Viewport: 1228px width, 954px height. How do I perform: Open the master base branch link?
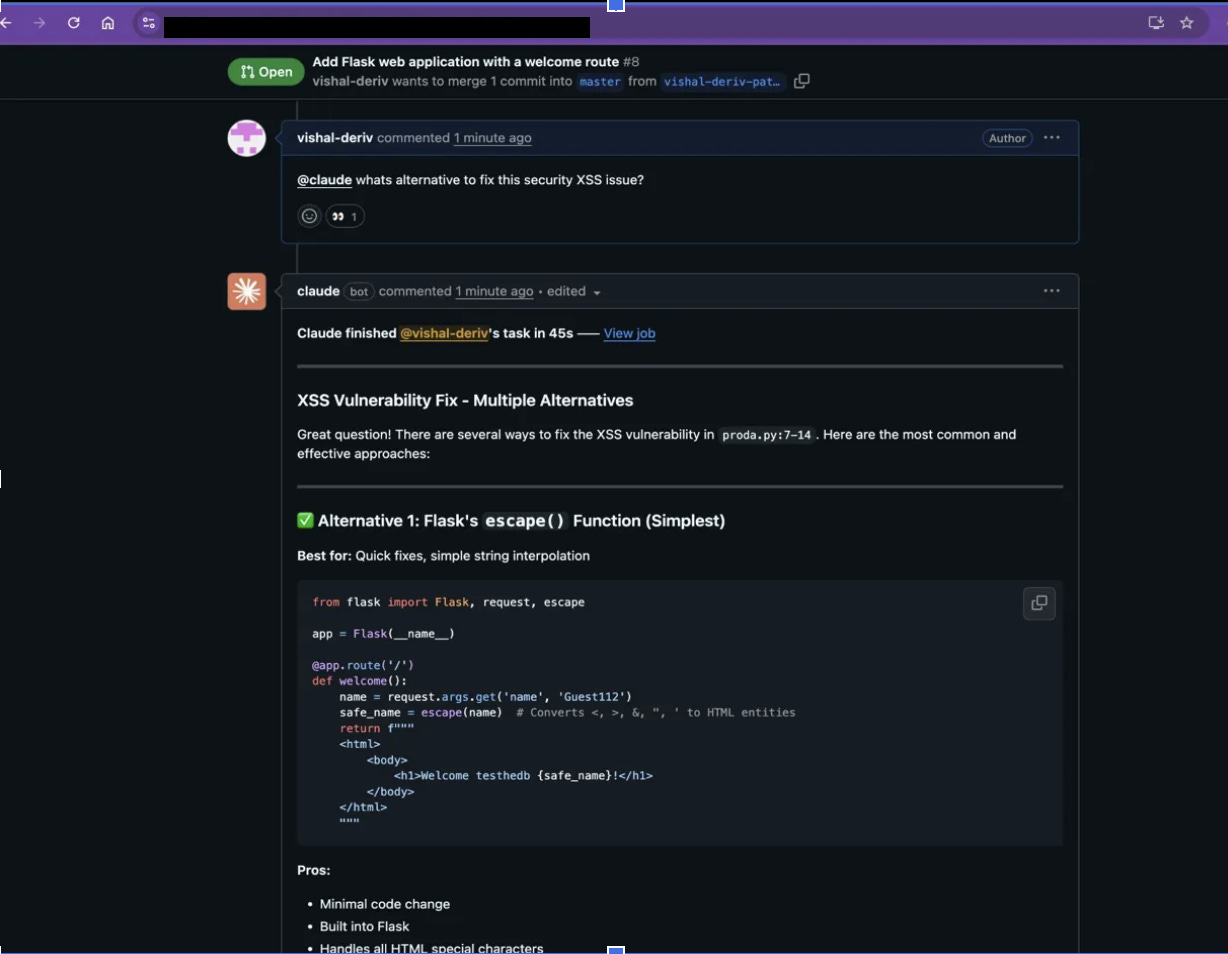(600, 82)
